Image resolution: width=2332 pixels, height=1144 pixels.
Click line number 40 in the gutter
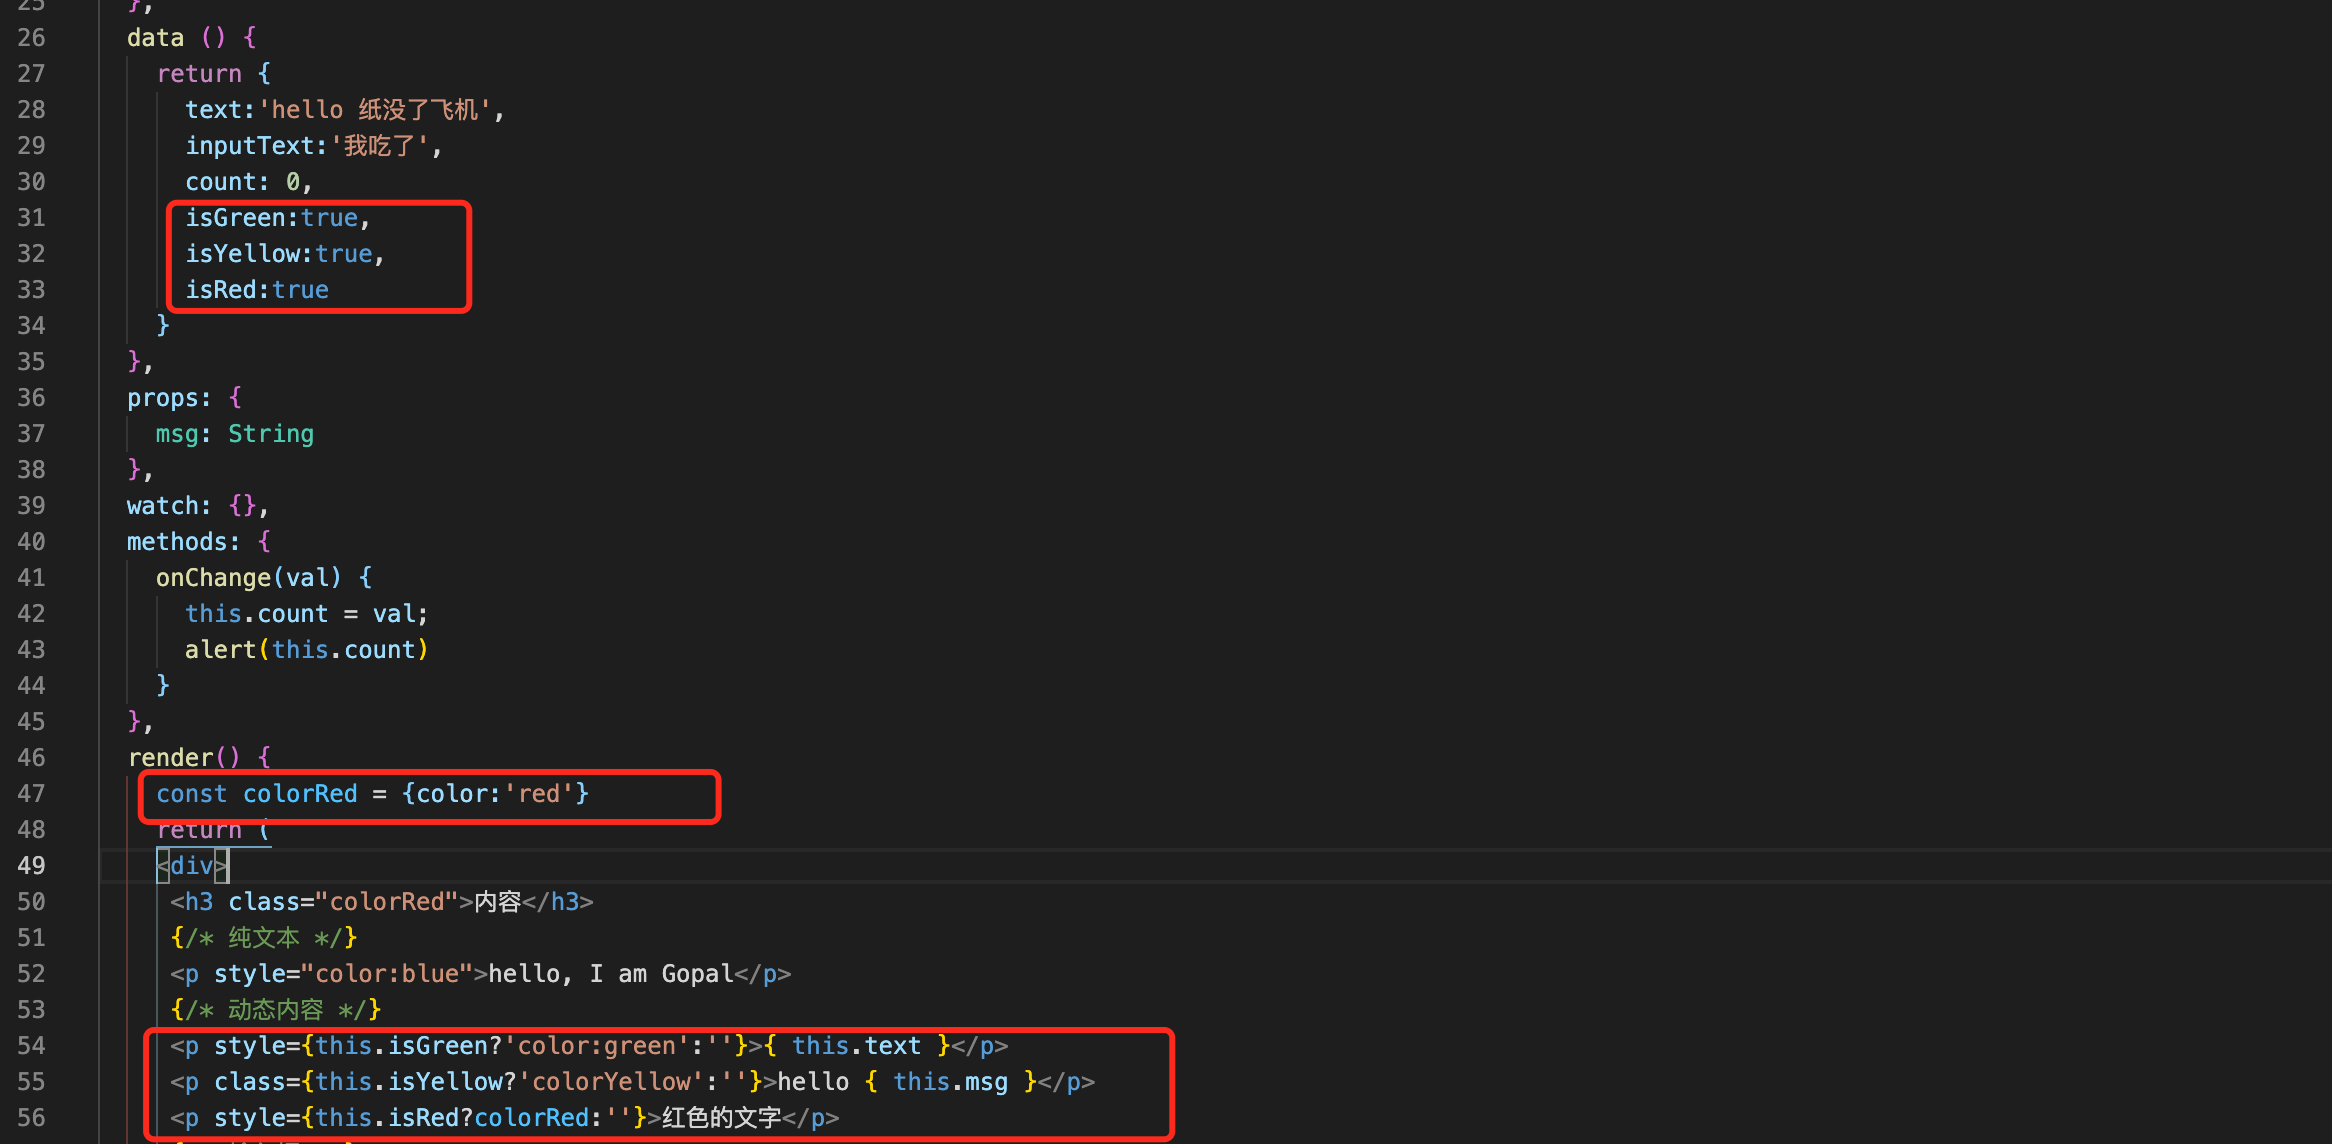point(31,542)
